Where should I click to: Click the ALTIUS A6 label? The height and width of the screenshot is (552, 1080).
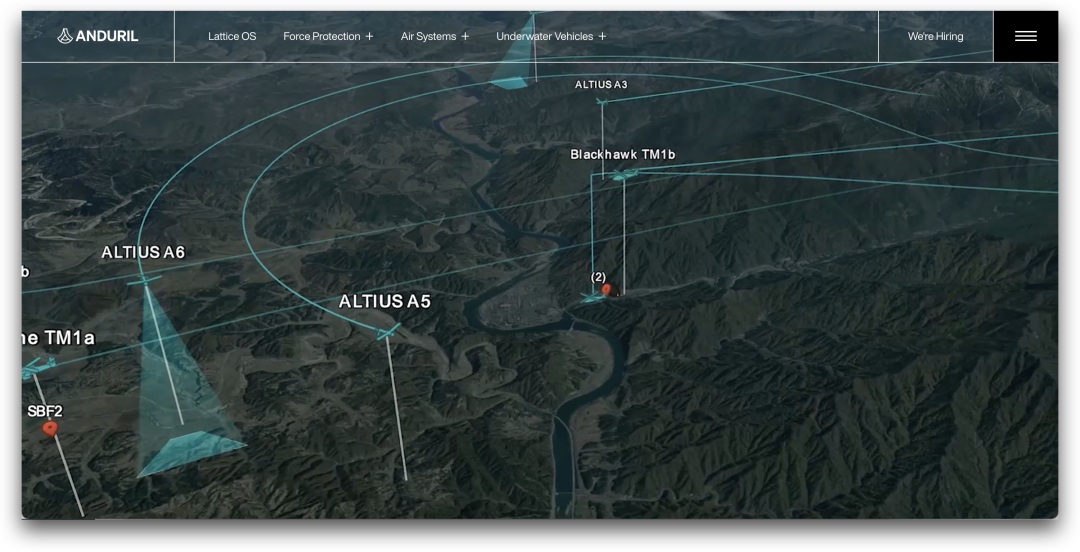pyautogui.click(x=143, y=252)
